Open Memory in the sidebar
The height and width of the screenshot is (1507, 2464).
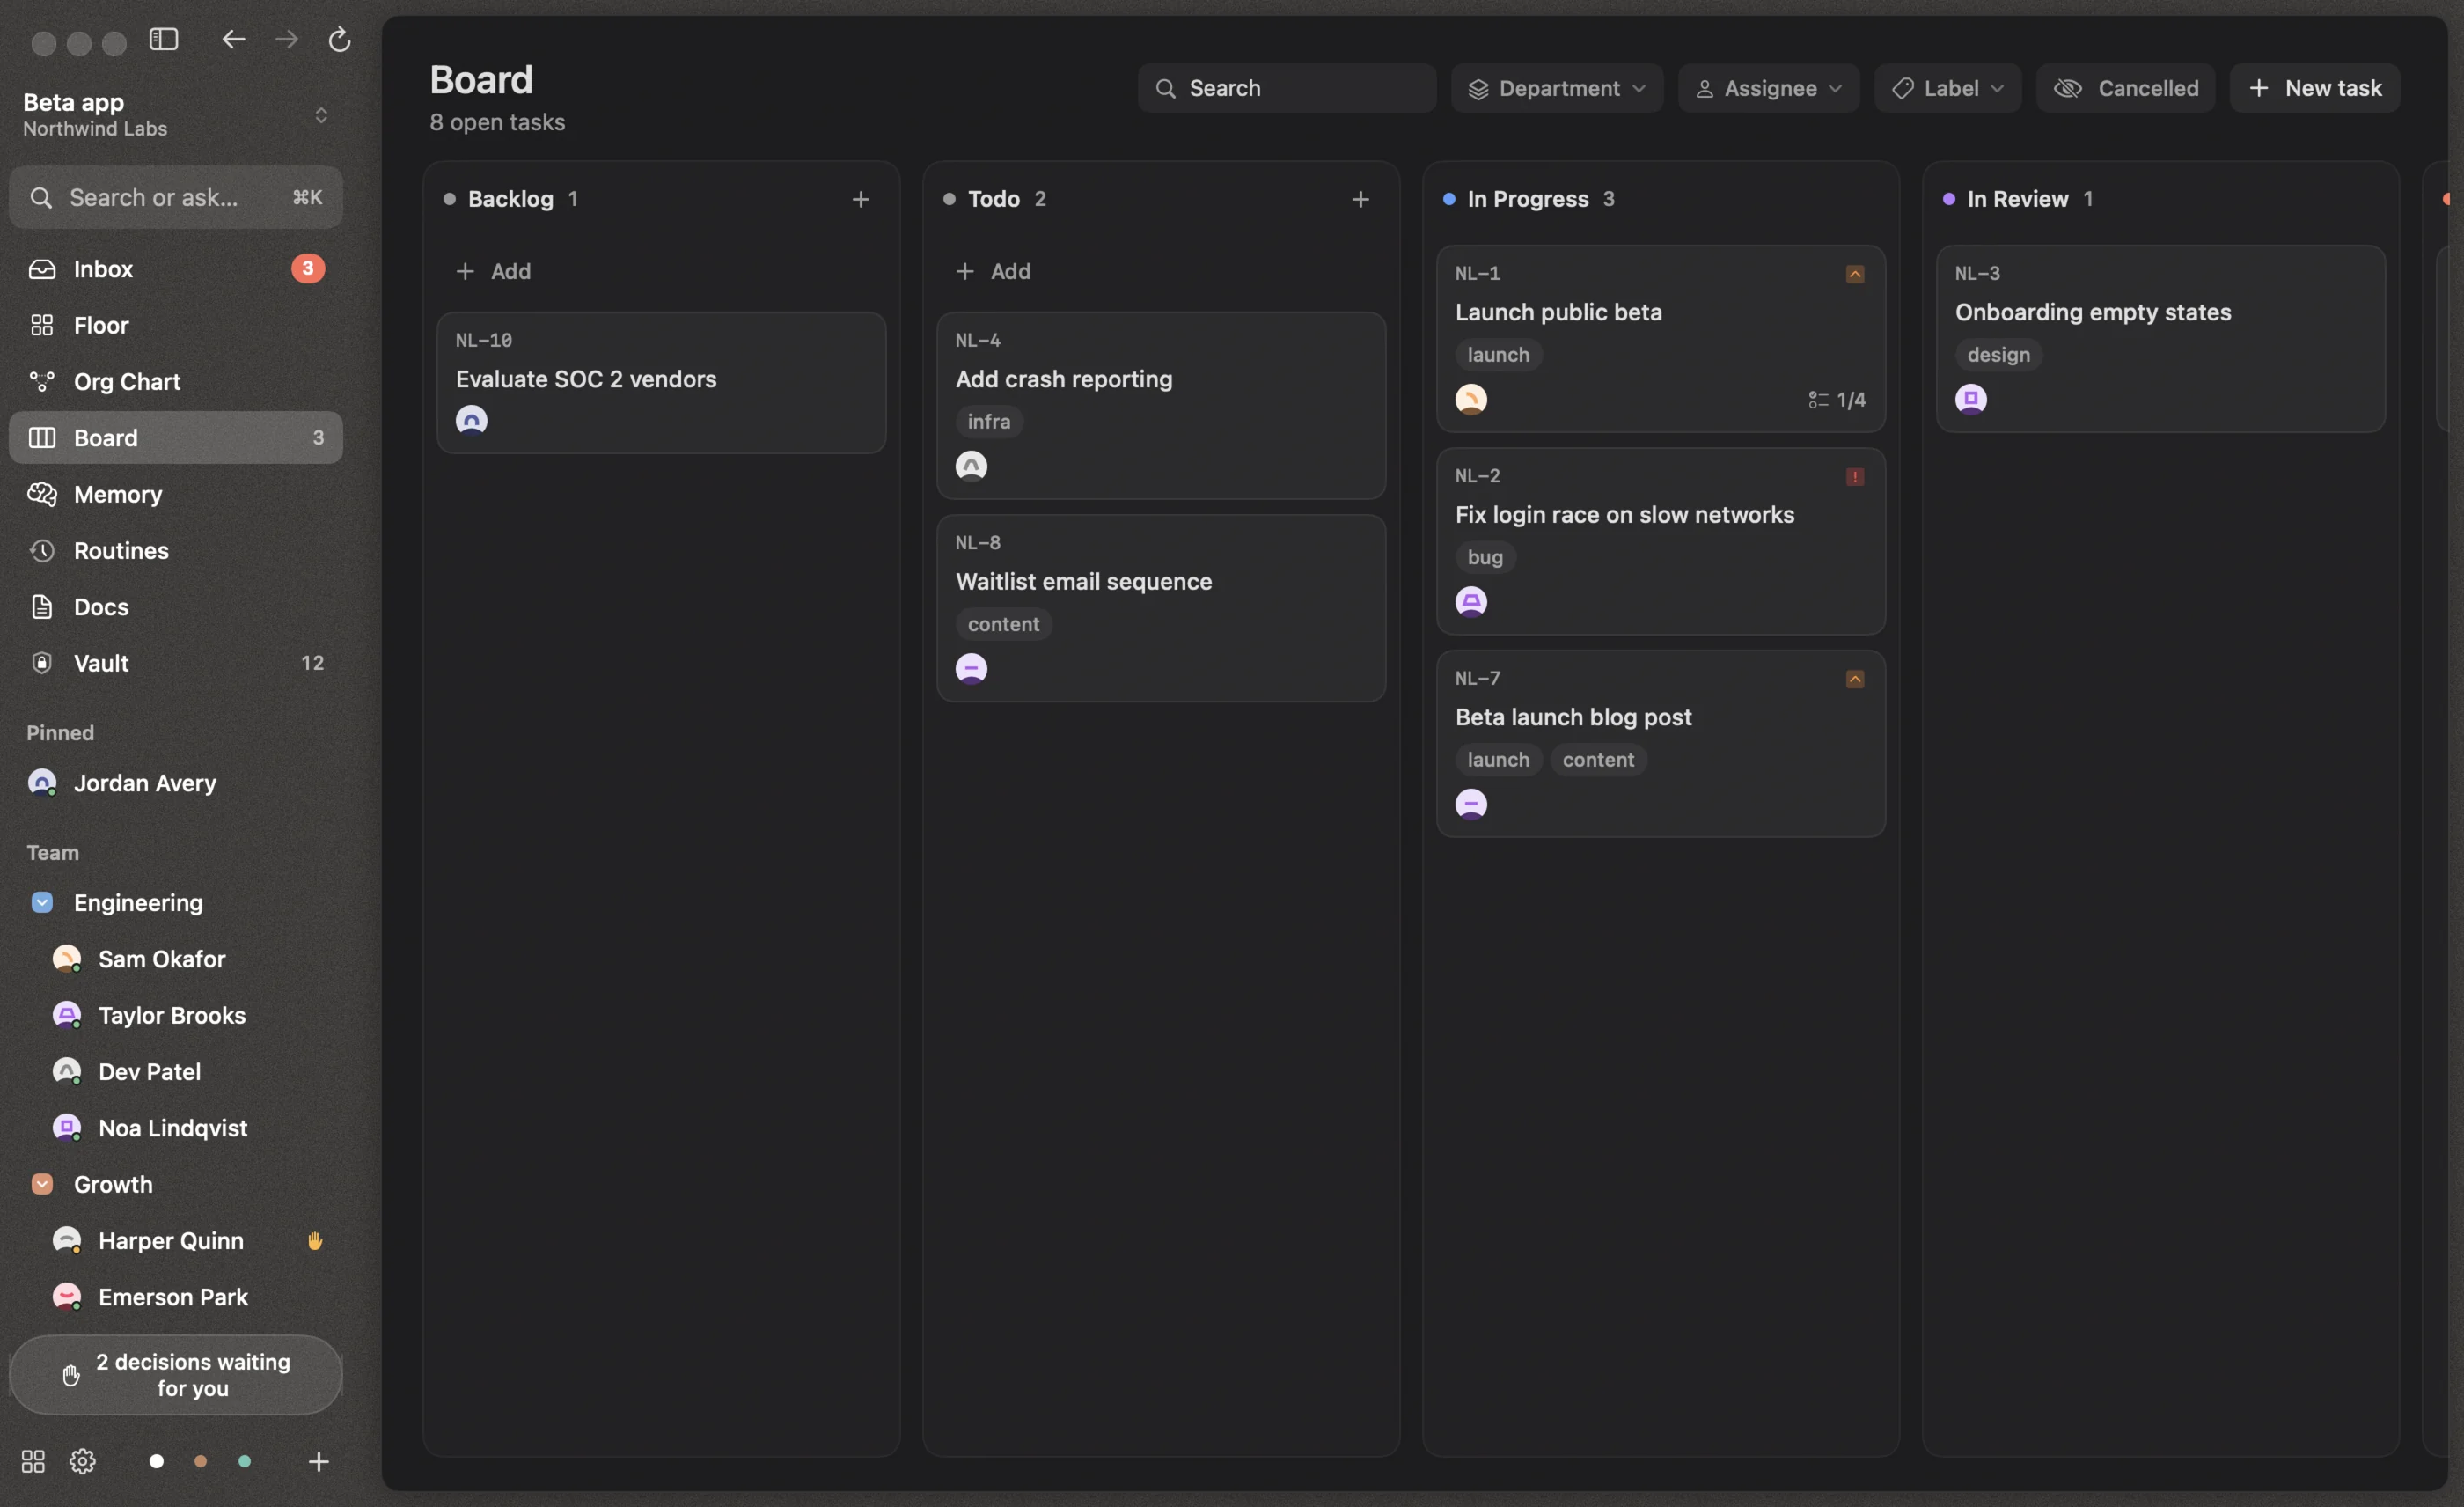[x=176, y=494]
